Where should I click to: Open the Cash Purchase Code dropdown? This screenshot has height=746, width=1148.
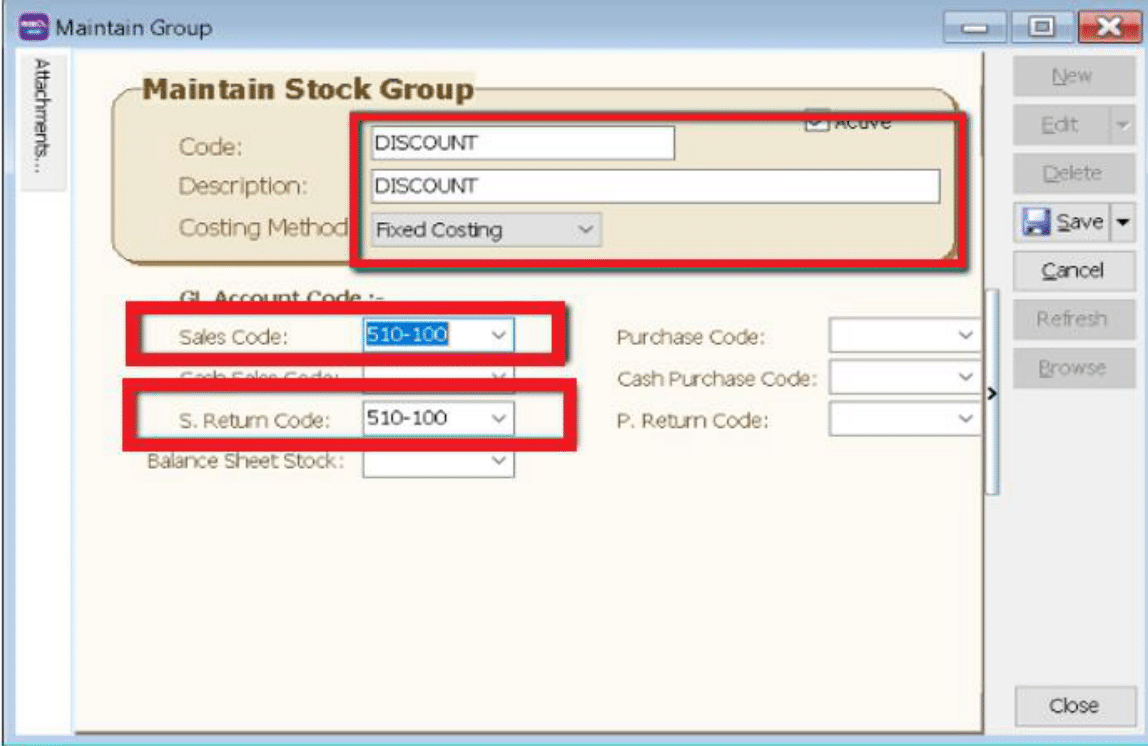click(x=965, y=378)
